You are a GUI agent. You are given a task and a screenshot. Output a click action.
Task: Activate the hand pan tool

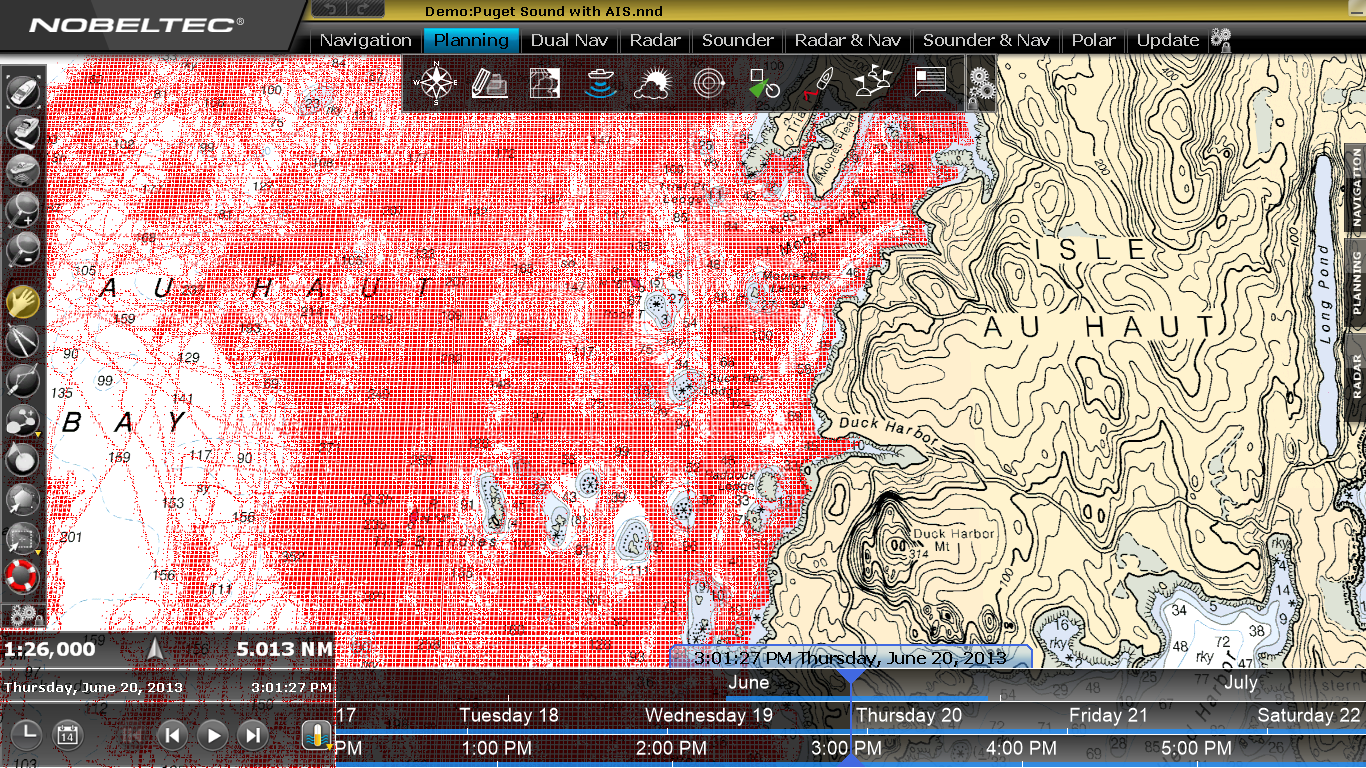click(x=22, y=301)
